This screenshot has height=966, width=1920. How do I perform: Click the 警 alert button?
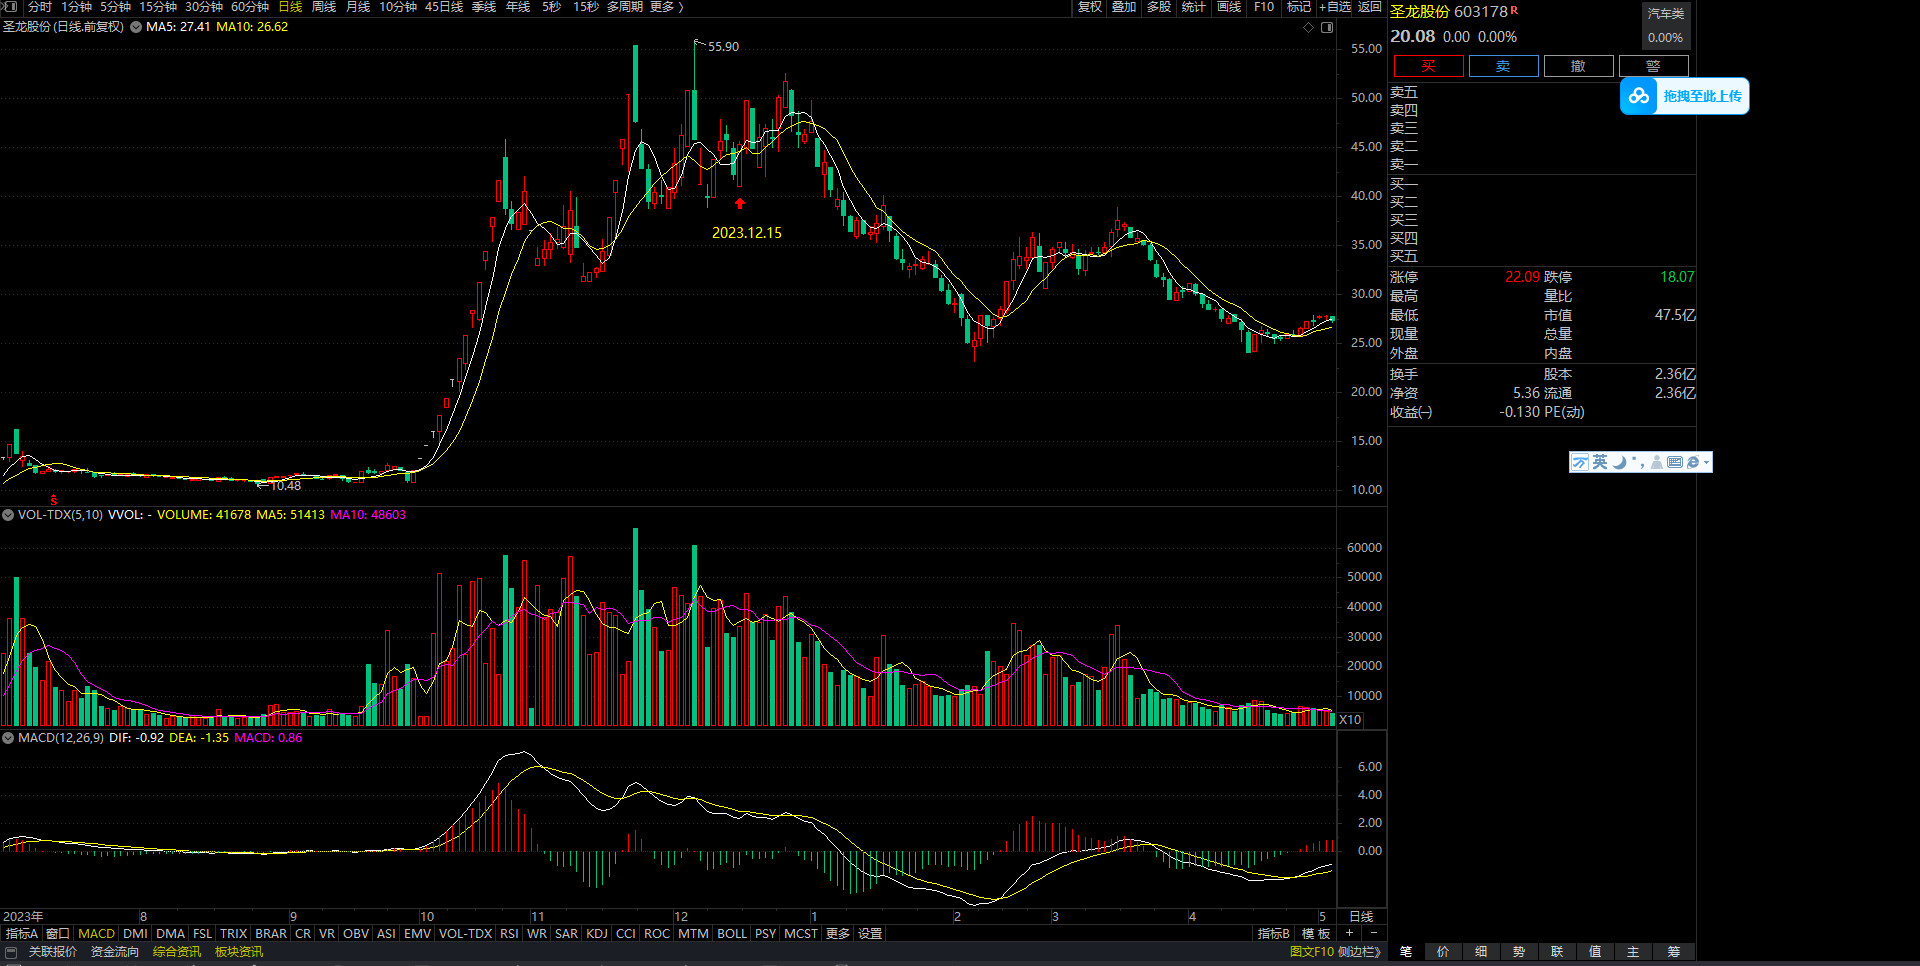tap(1653, 66)
